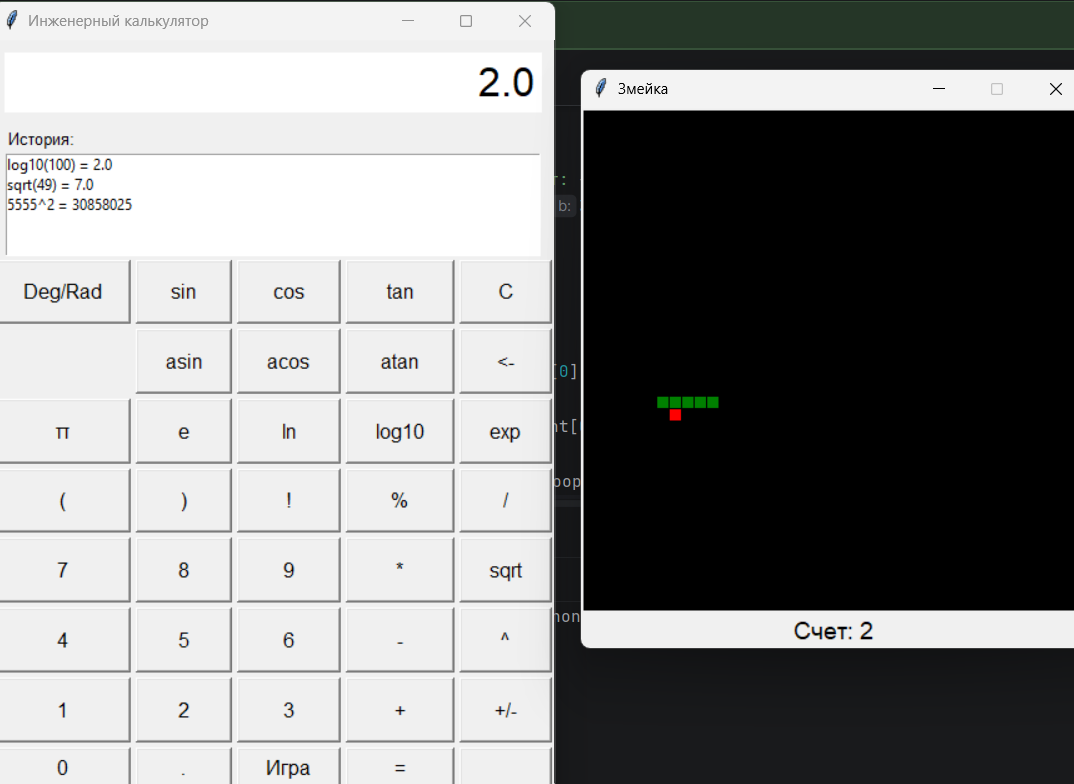Select history entry 5555^2 = 30858025
The image size is (1074, 784).
[69, 205]
